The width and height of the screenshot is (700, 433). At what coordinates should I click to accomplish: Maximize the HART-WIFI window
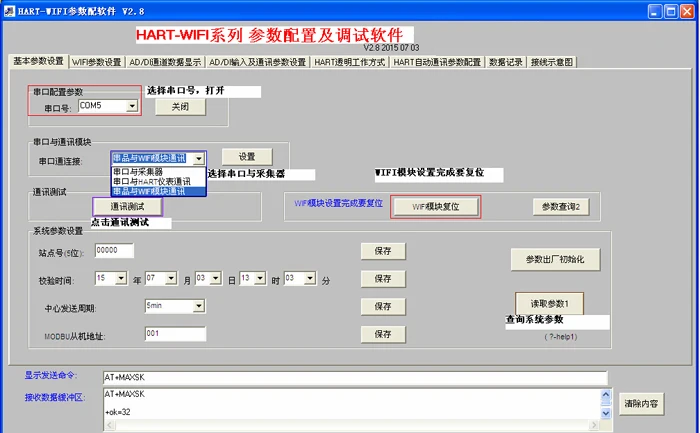[671, 12]
